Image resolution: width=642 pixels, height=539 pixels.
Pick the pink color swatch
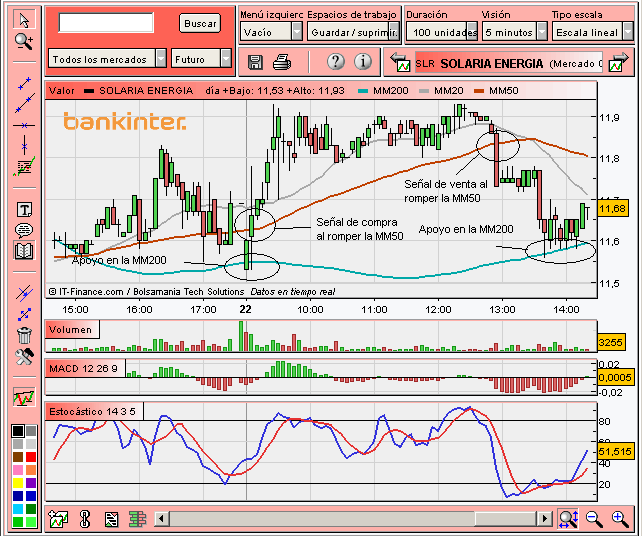tap(18, 470)
